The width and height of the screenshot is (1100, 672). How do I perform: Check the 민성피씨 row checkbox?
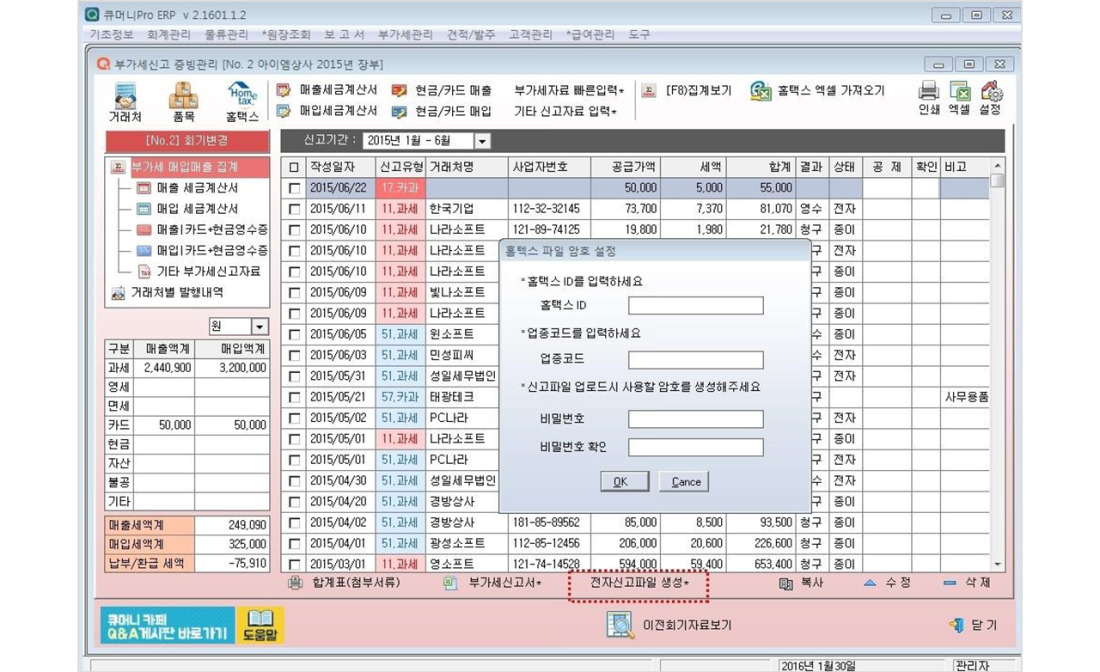294,356
